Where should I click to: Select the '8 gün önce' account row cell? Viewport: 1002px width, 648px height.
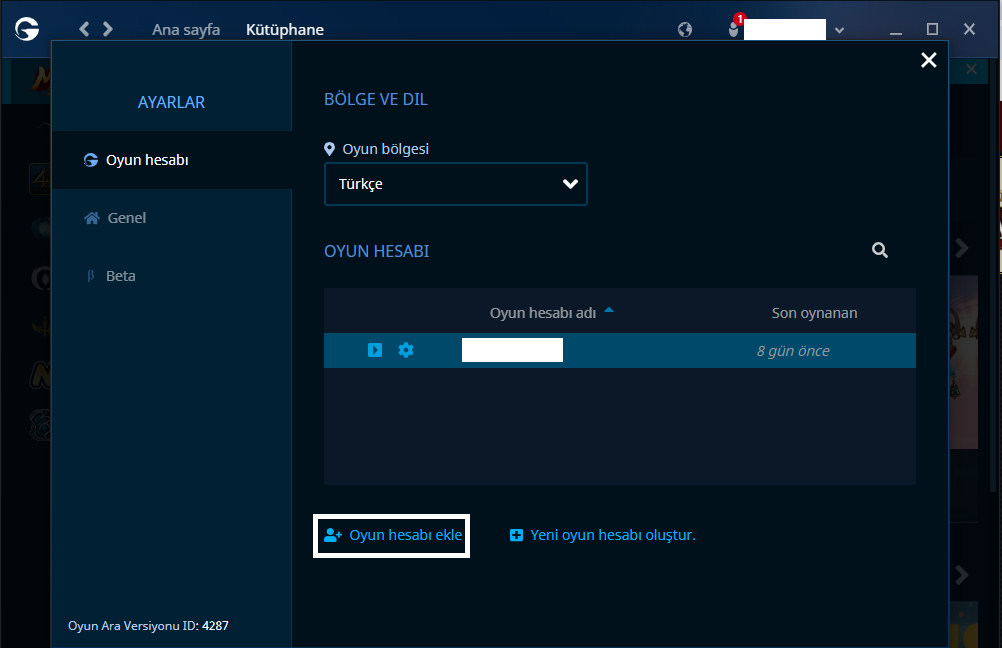tap(793, 351)
